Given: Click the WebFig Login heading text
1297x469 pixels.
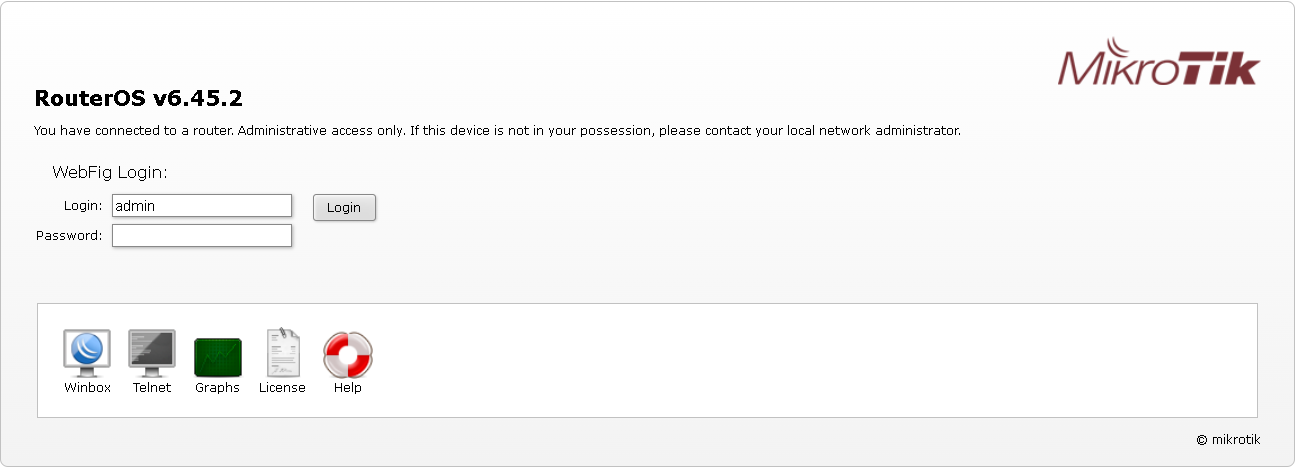Looking at the screenshot, I should (x=109, y=173).
